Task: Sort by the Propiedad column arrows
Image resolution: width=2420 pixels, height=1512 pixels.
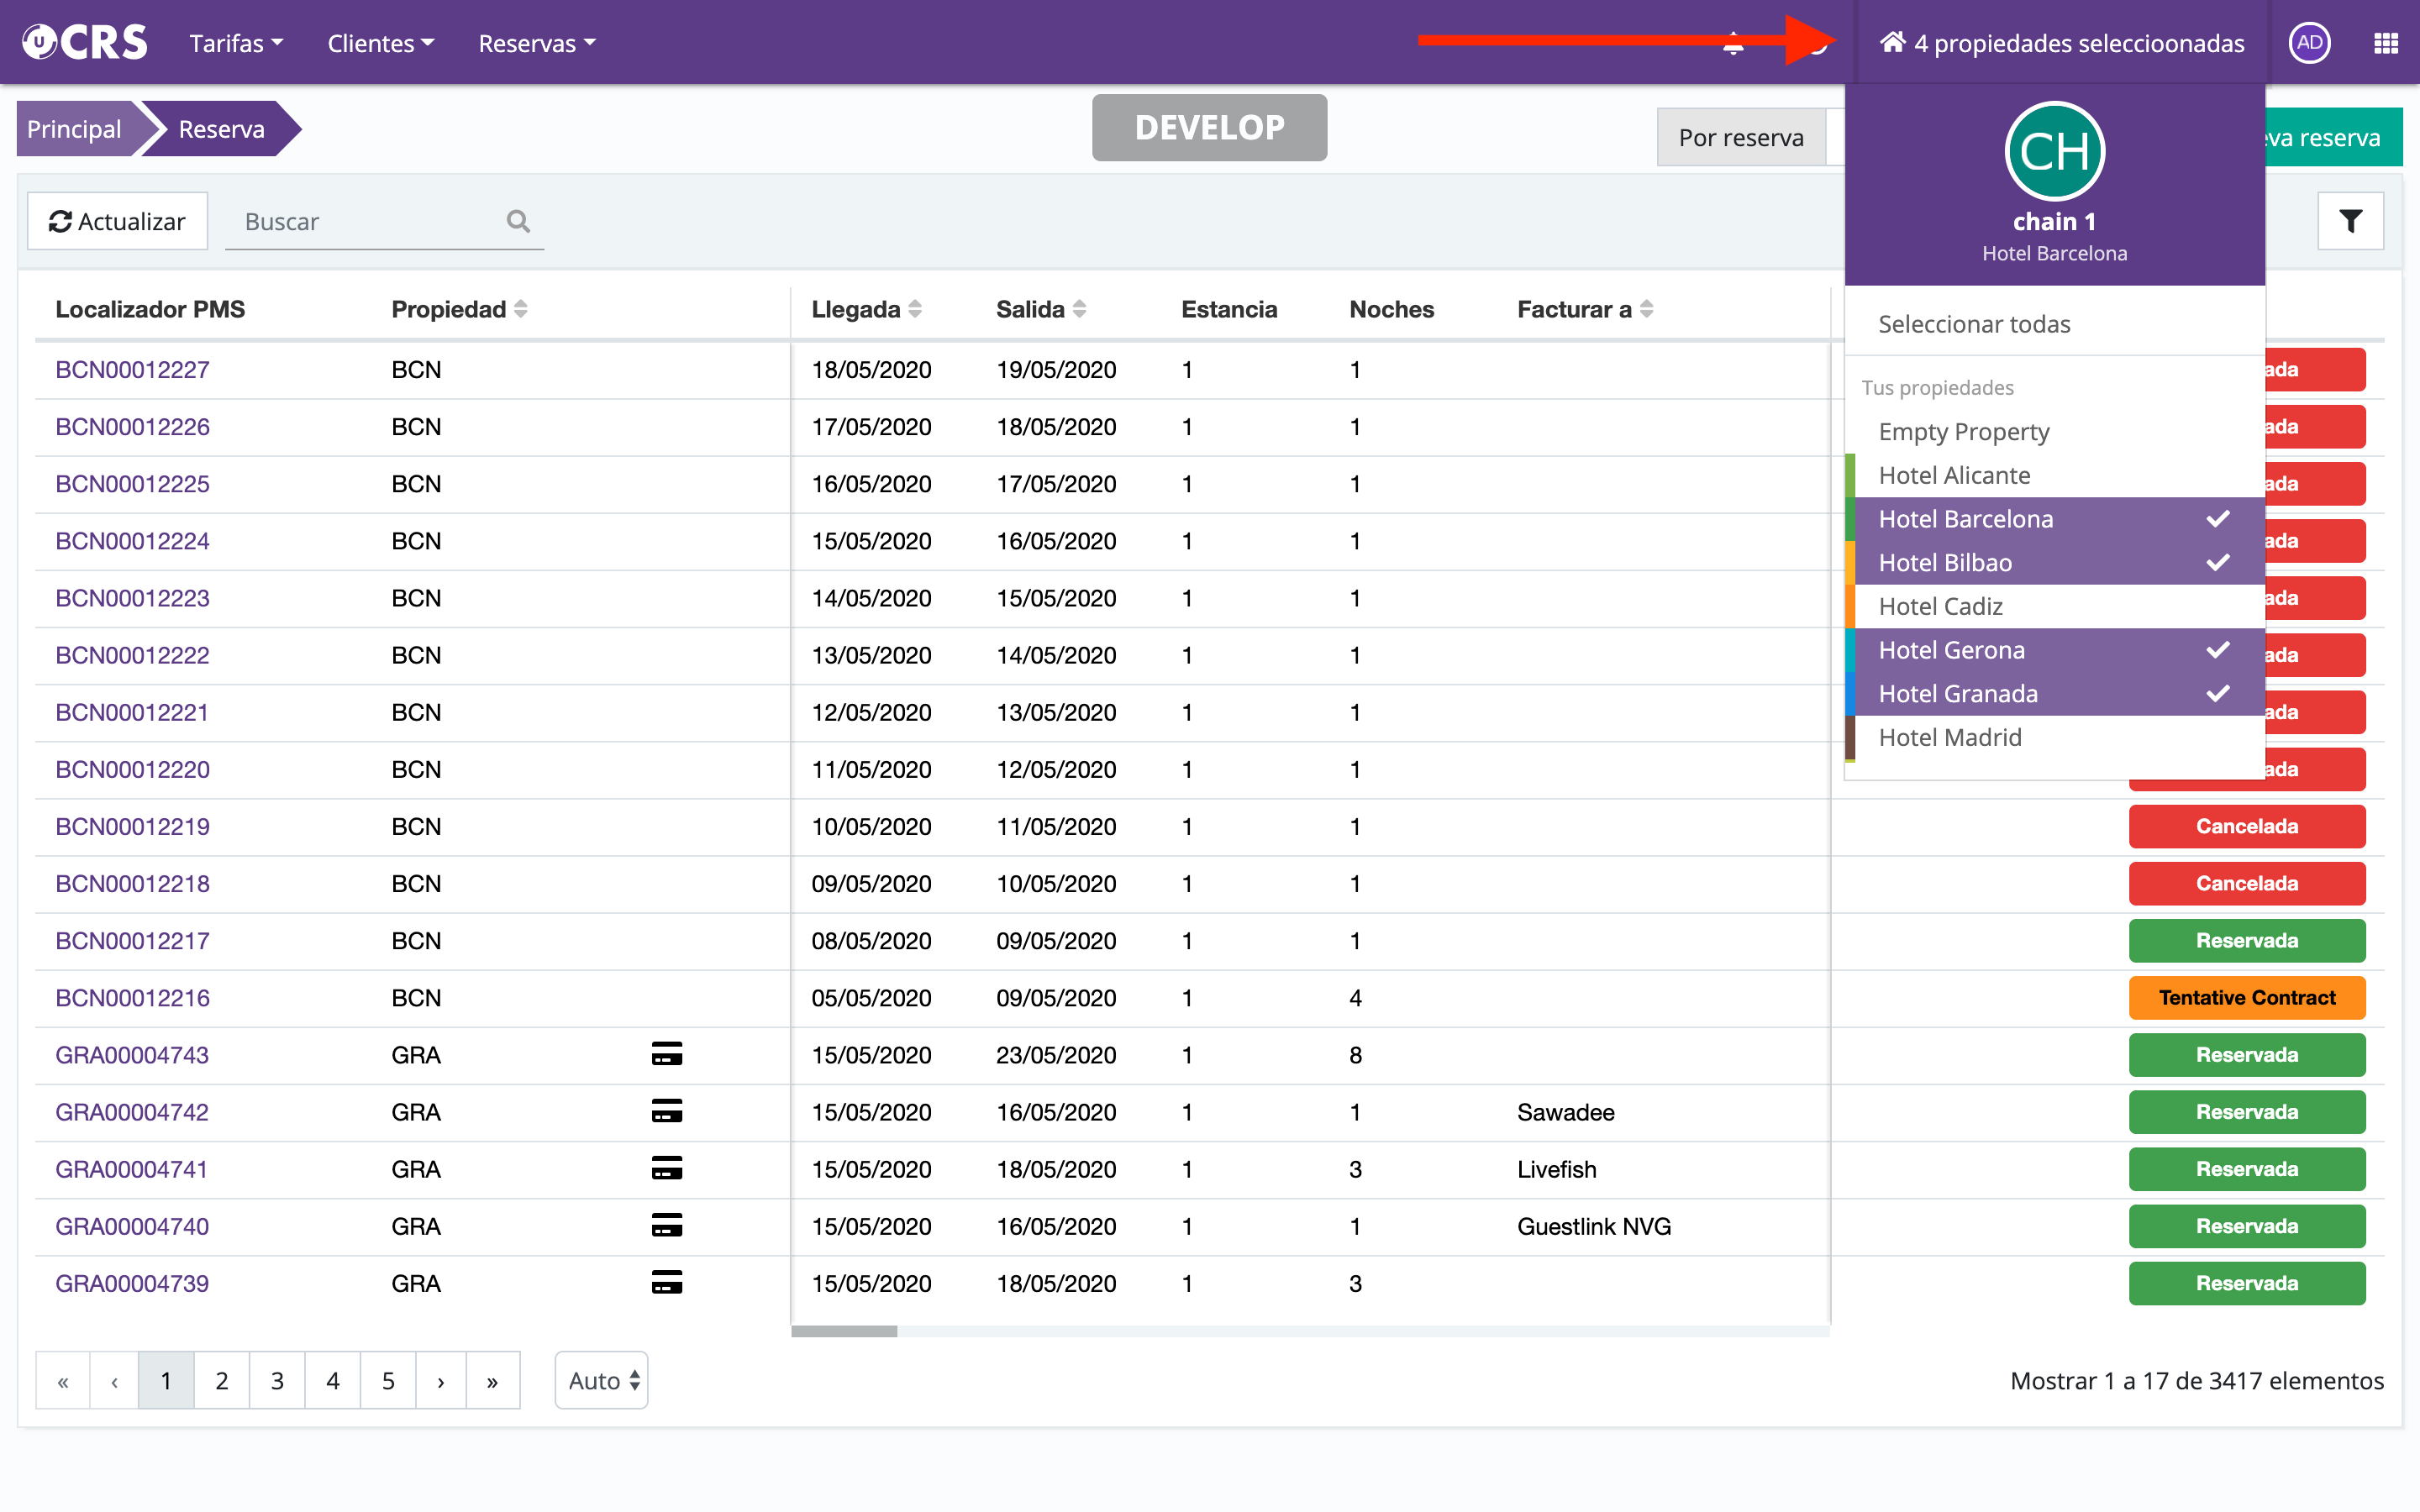Action: pos(521,309)
